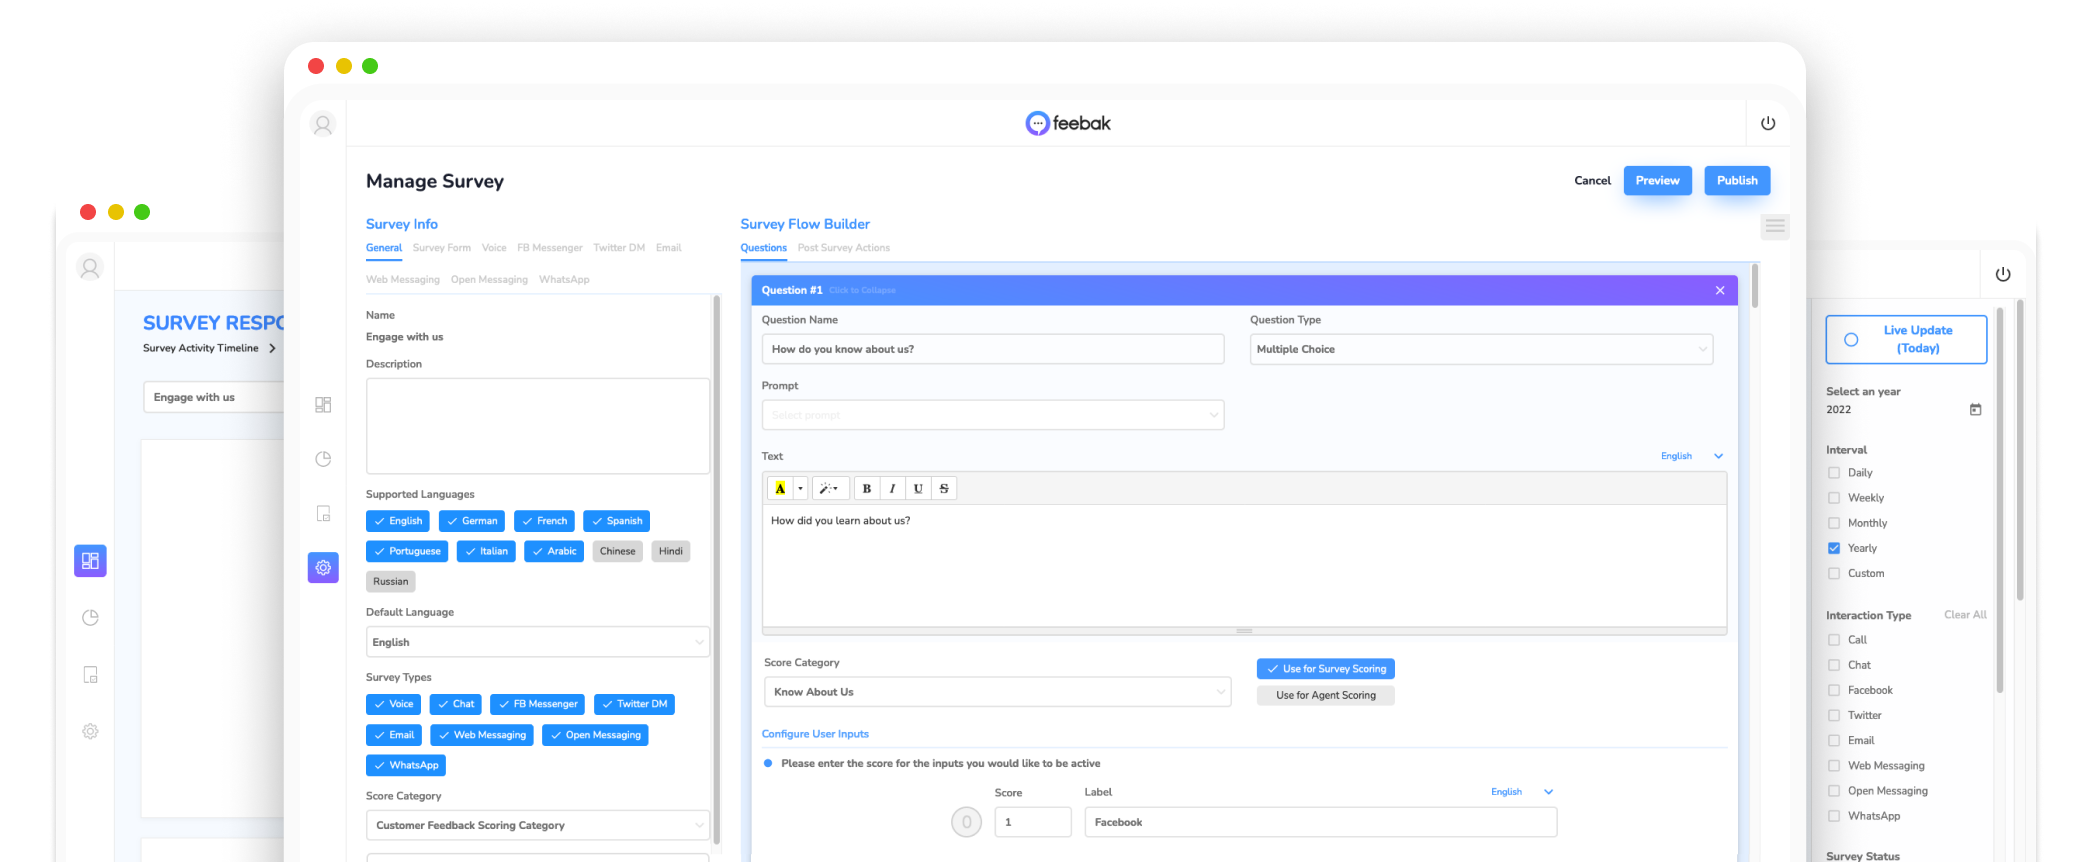
Task: Click the Cancel button
Action: (x=1592, y=181)
